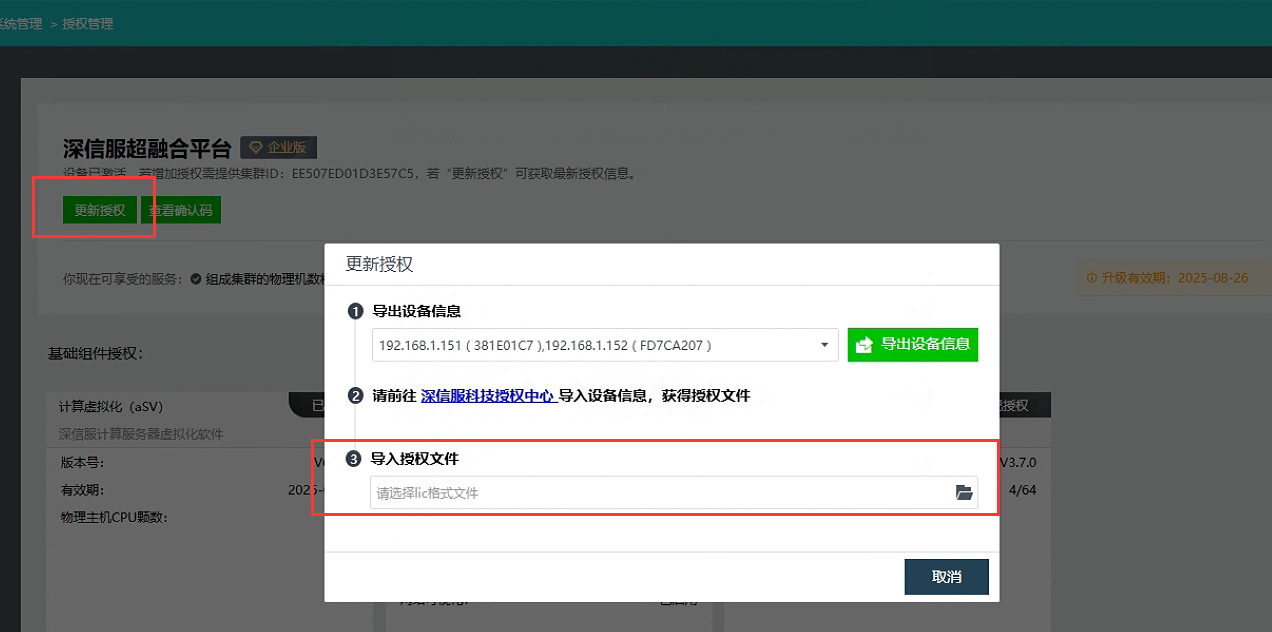Select 授权管理 in the breadcrumb
1272x632 pixels.
88,23
